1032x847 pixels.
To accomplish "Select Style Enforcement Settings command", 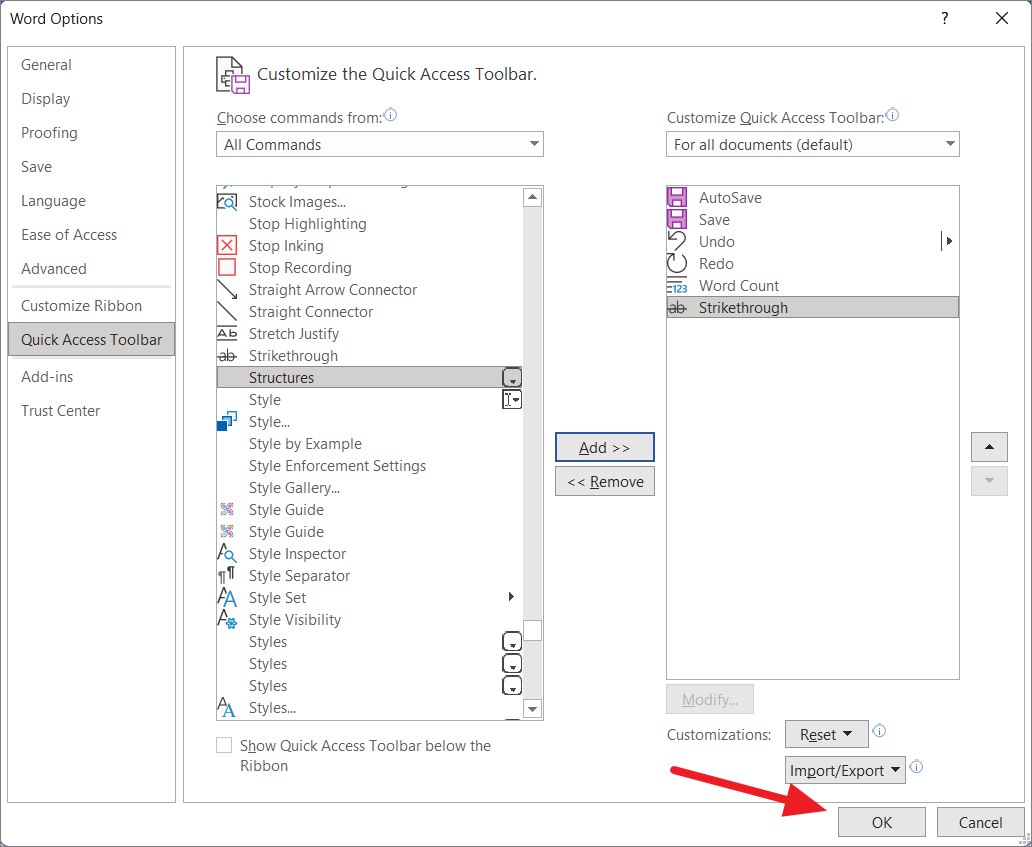I will point(338,466).
